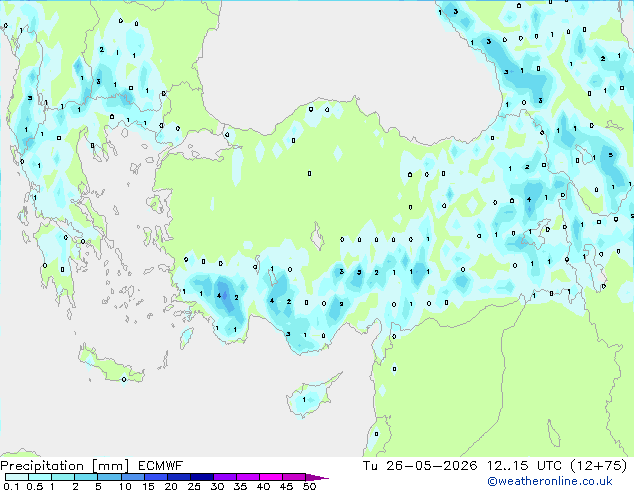This screenshot has width=634, height=490.
Task: Select the 20–25 mm legend color swatch
Action: click(x=178, y=477)
